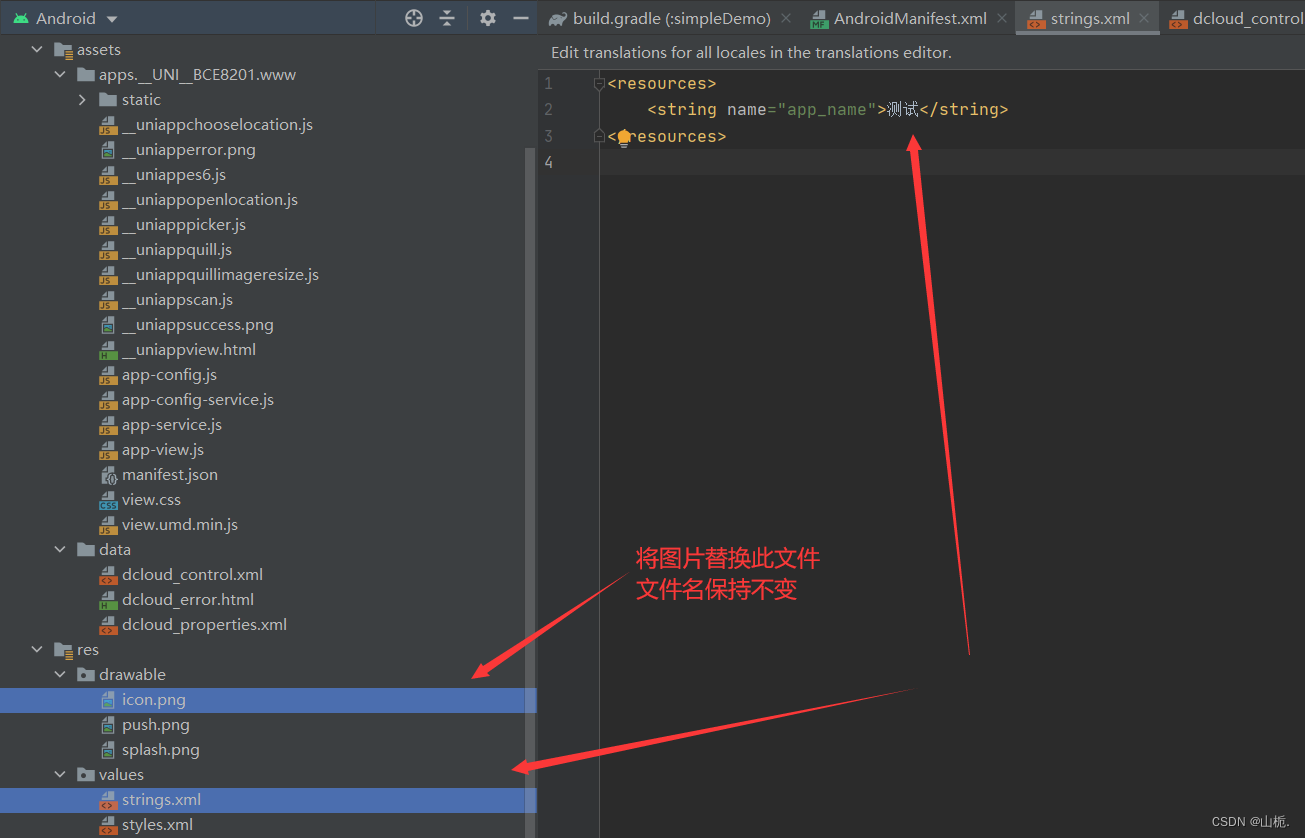Click the res folder icon
This screenshot has height=838, width=1305.
pos(63,649)
